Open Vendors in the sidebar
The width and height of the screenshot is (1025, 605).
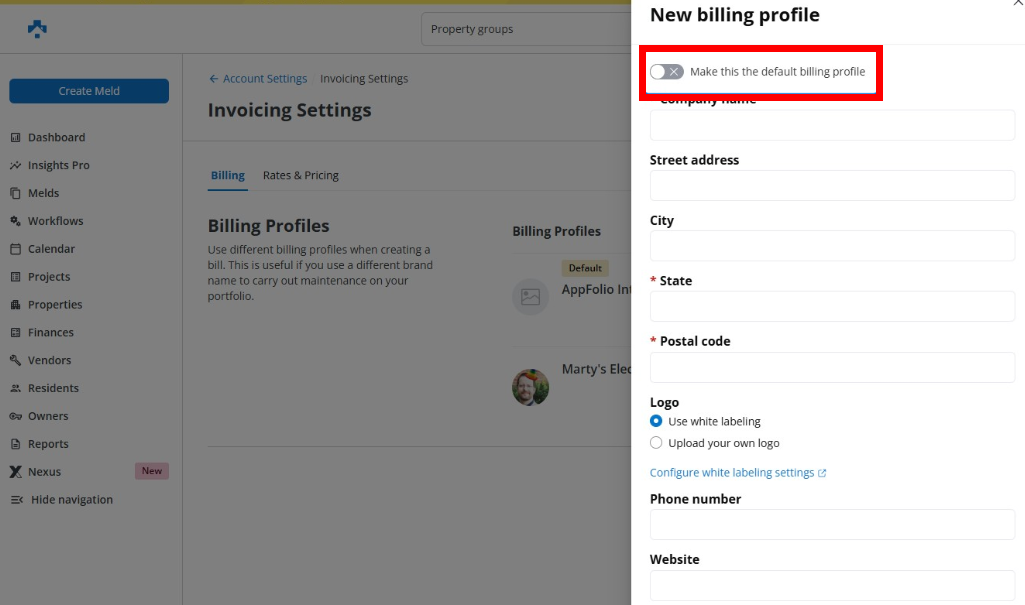[x=49, y=360]
